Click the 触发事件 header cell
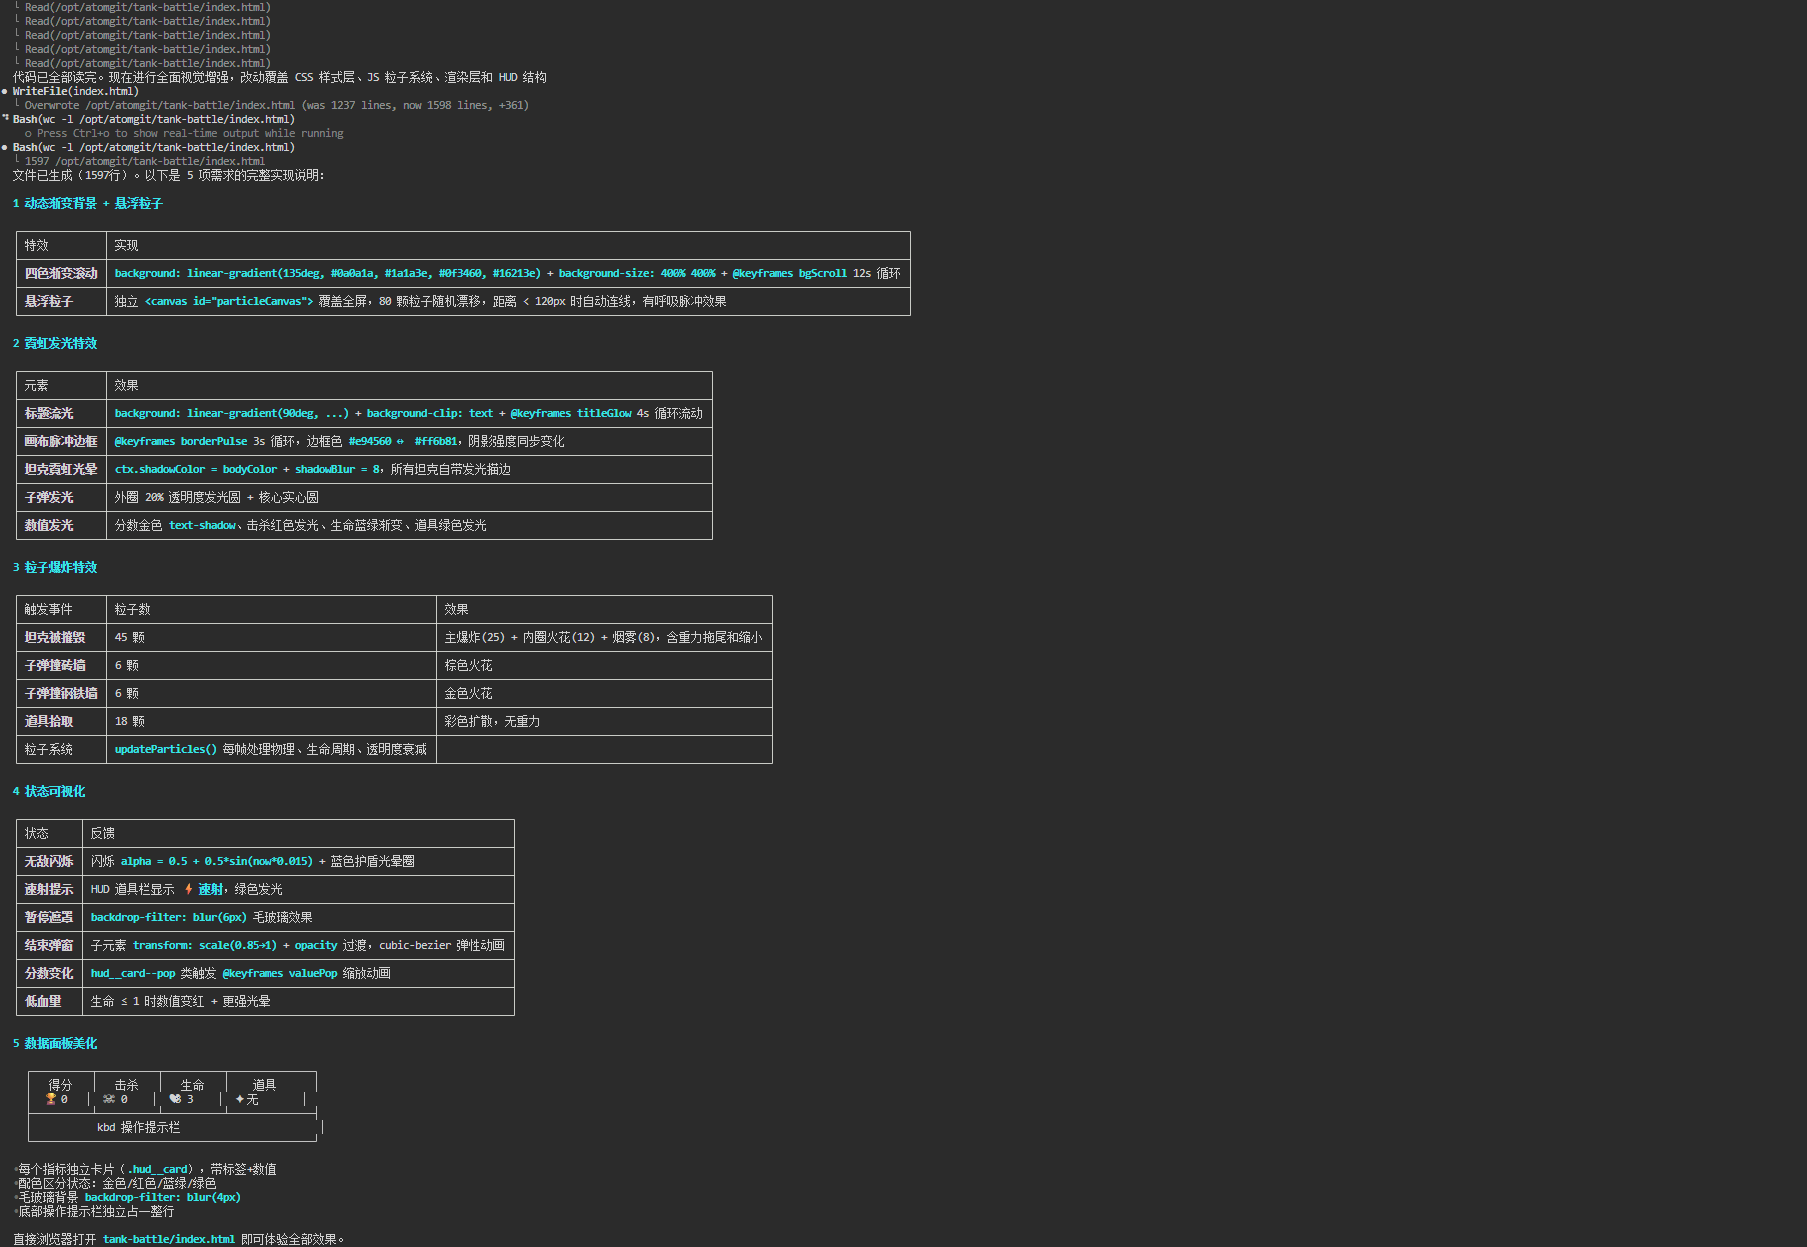 [x=61, y=609]
